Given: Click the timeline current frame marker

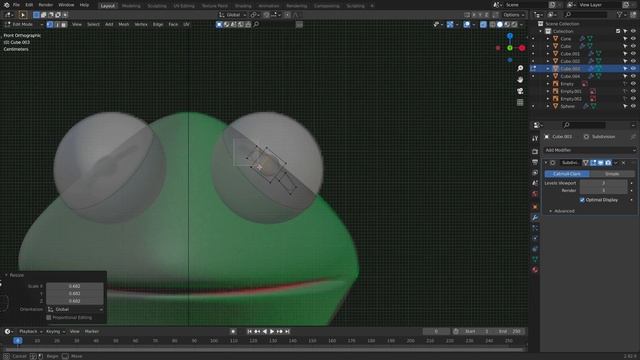Looking at the screenshot, I should (x=18, y=340).
